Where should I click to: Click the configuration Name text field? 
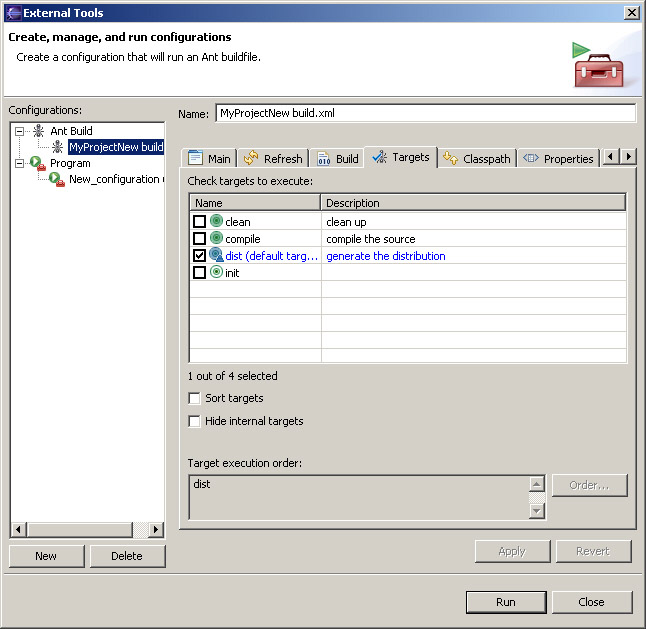pyautogui.click(x=425, y=113)
